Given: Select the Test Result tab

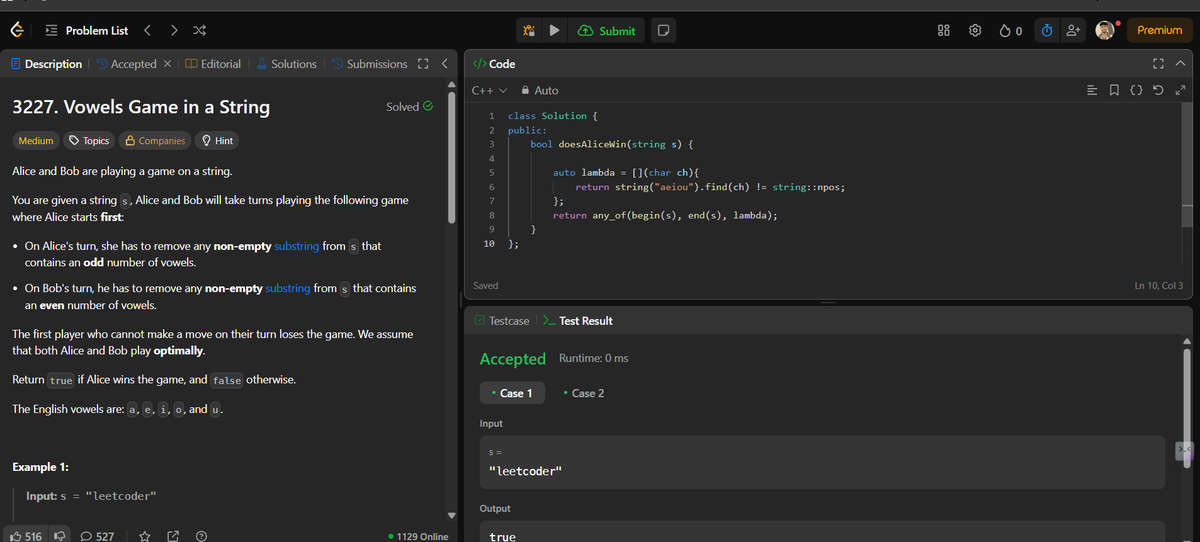Looking at the screenshot, I should [578, 321].
